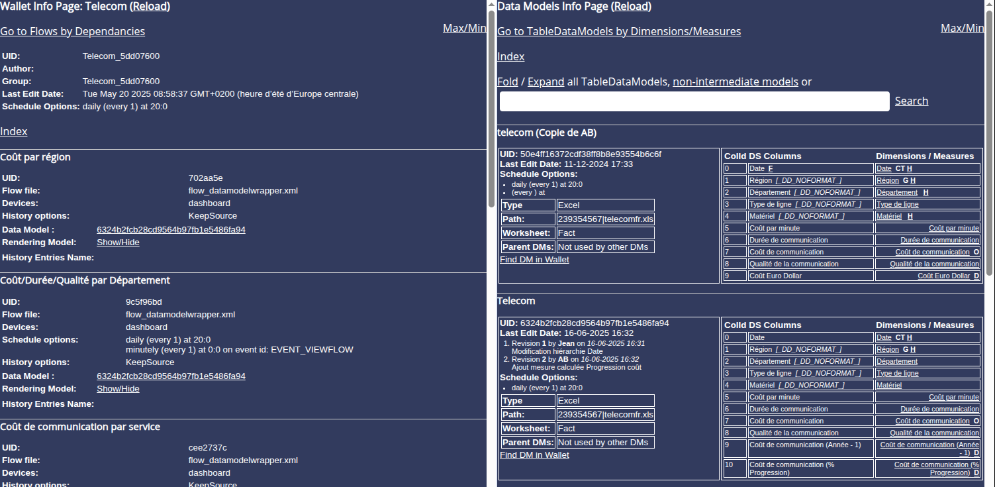The width and height of the screenshot is (995, 487).
Task: Open Coût Euro Dollar measure link
Action: coord(943,275)
